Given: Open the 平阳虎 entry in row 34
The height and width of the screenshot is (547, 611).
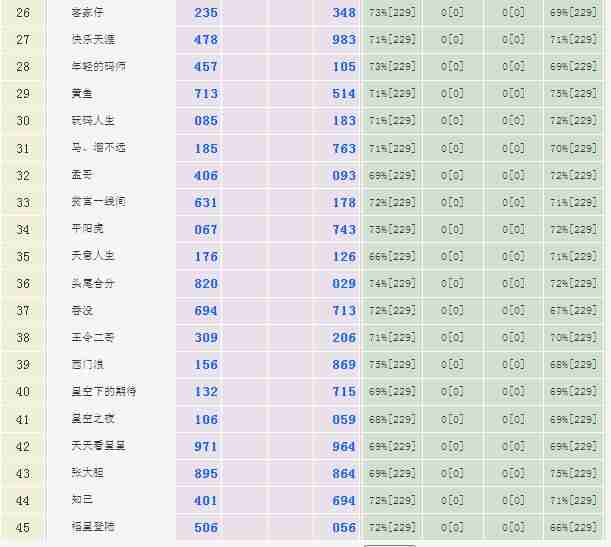Looking at the screenshot, I should pyautogui.click(x=89, y=229).
